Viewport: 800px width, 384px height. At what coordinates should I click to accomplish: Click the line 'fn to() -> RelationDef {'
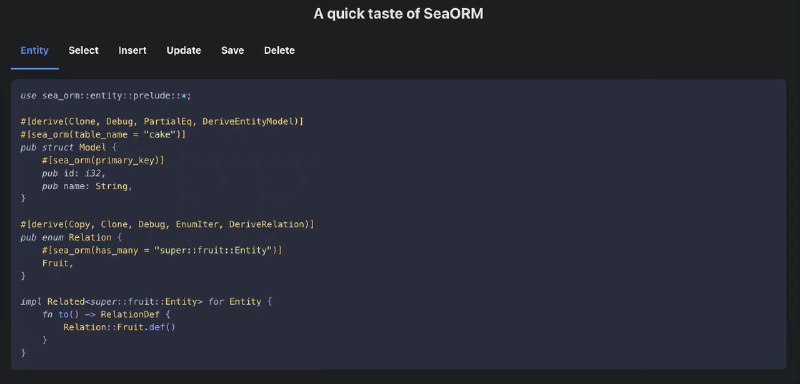[106, 314]
